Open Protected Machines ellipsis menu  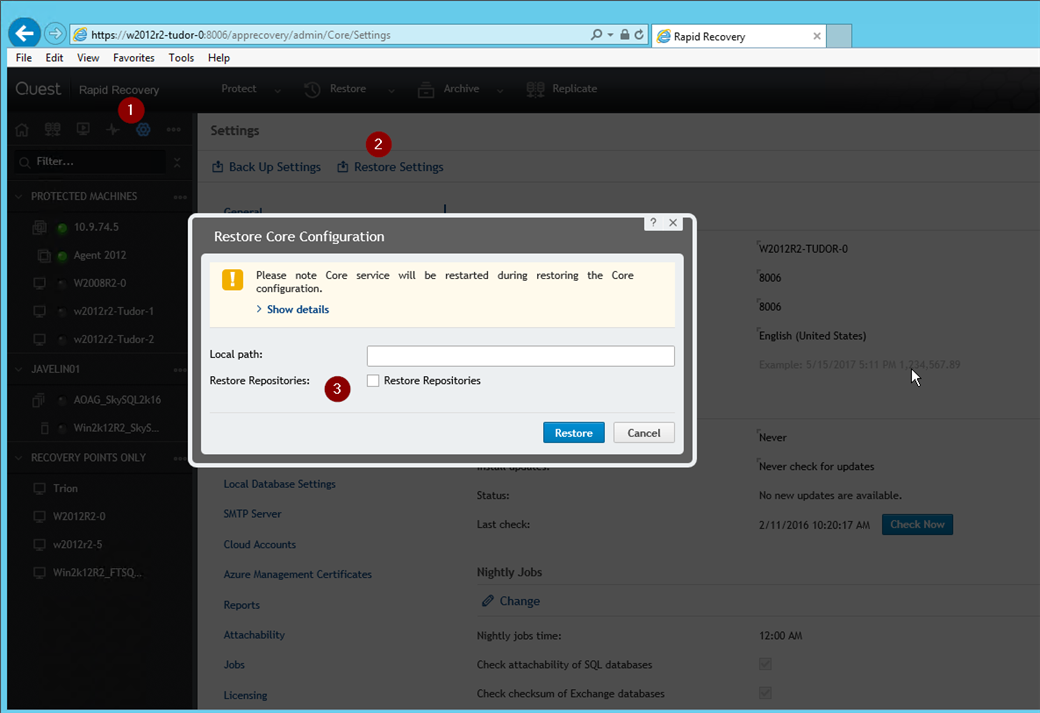(x=180, y=197)
